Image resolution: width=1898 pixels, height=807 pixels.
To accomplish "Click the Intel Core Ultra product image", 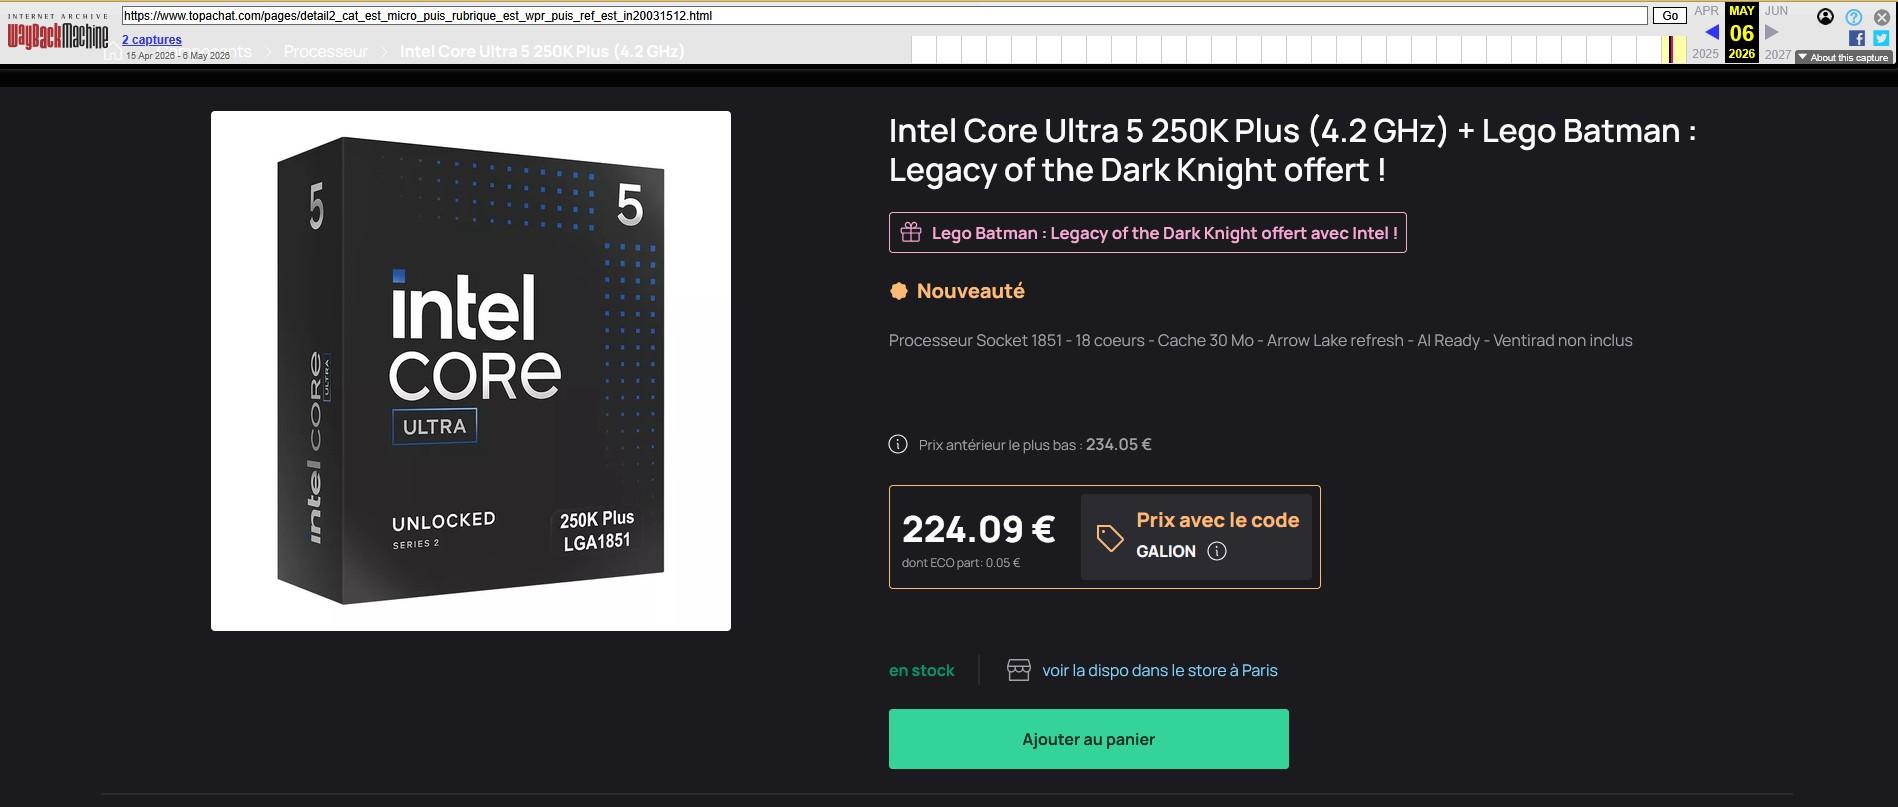I will (x=471, y=371).
